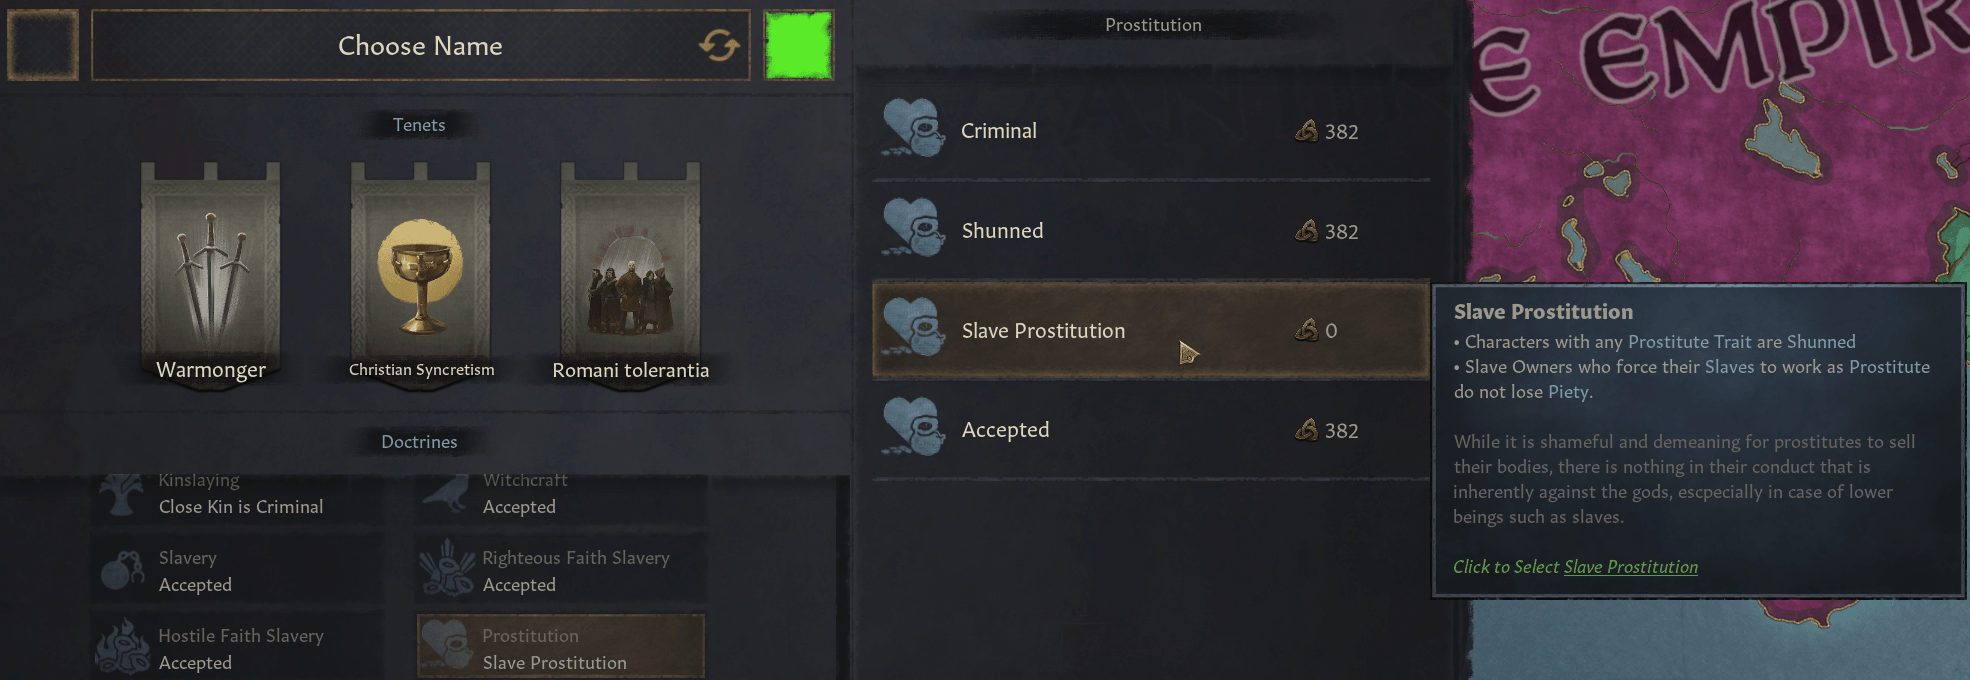The height and width of the screenshot is (680, 1970).
Task: Click the Accepted option heart icon
Action: pyautogui.click(x=913, y=428)
